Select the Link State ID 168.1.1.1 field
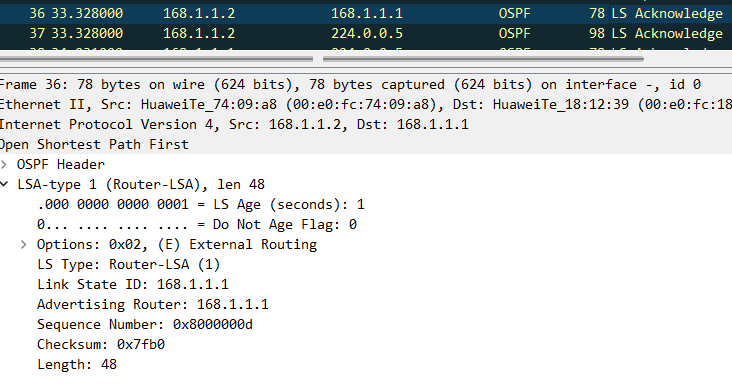 click(133, 284)
